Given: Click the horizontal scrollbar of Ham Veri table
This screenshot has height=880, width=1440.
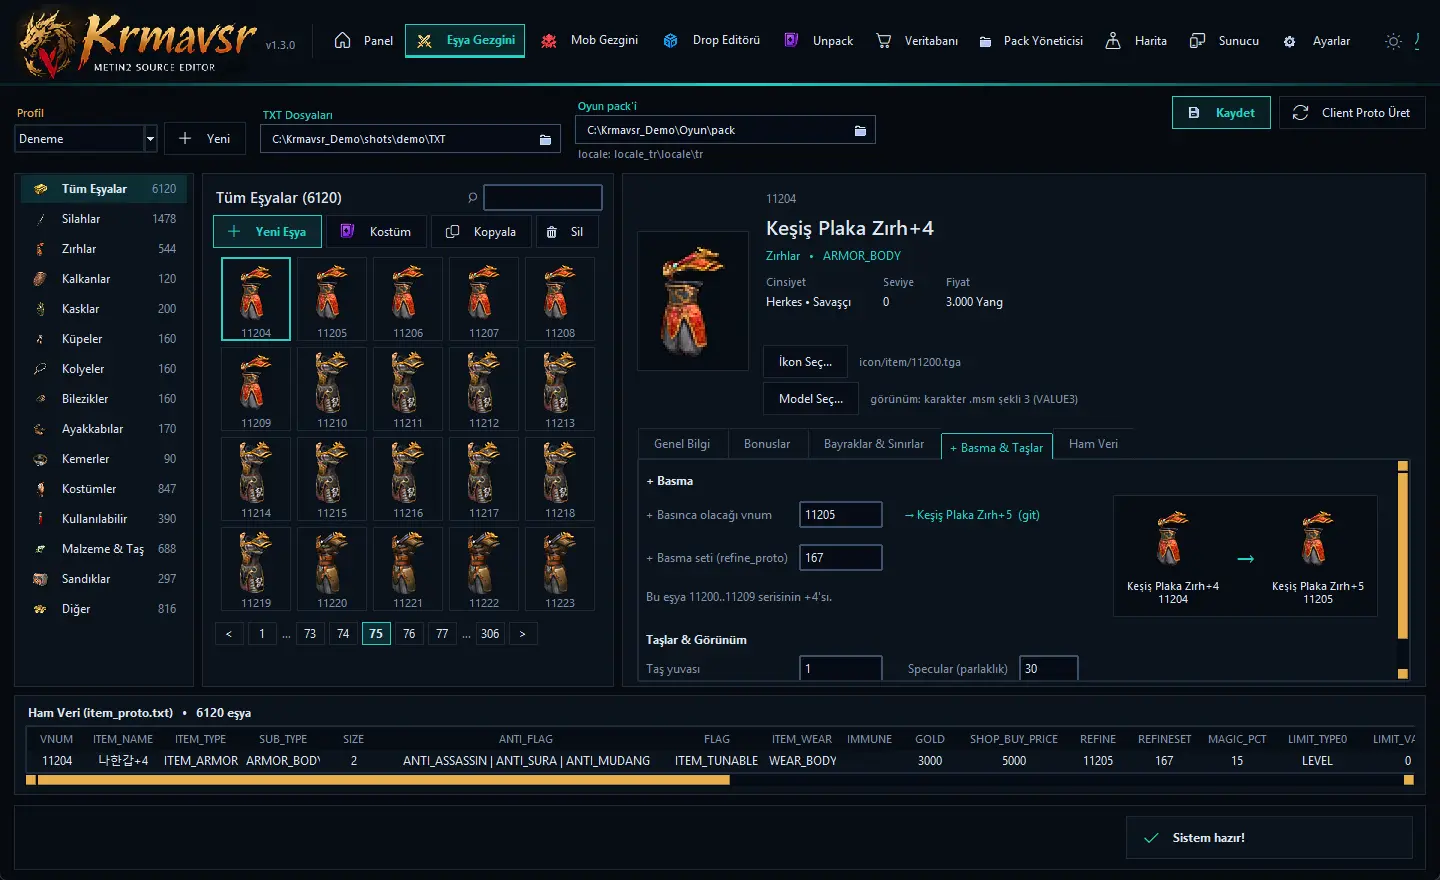Looking at the screenshot, I should 383,780.
